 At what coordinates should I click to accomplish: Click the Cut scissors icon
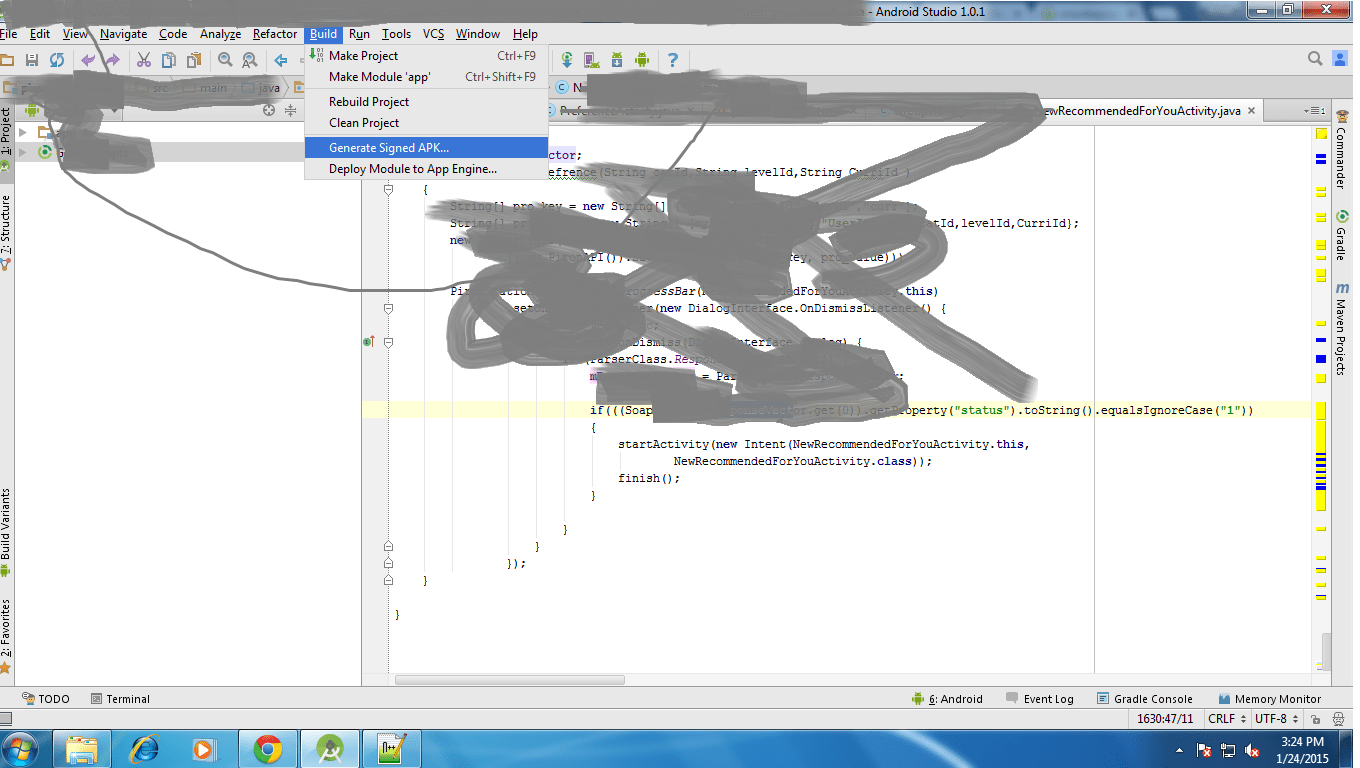click(144, 60)
